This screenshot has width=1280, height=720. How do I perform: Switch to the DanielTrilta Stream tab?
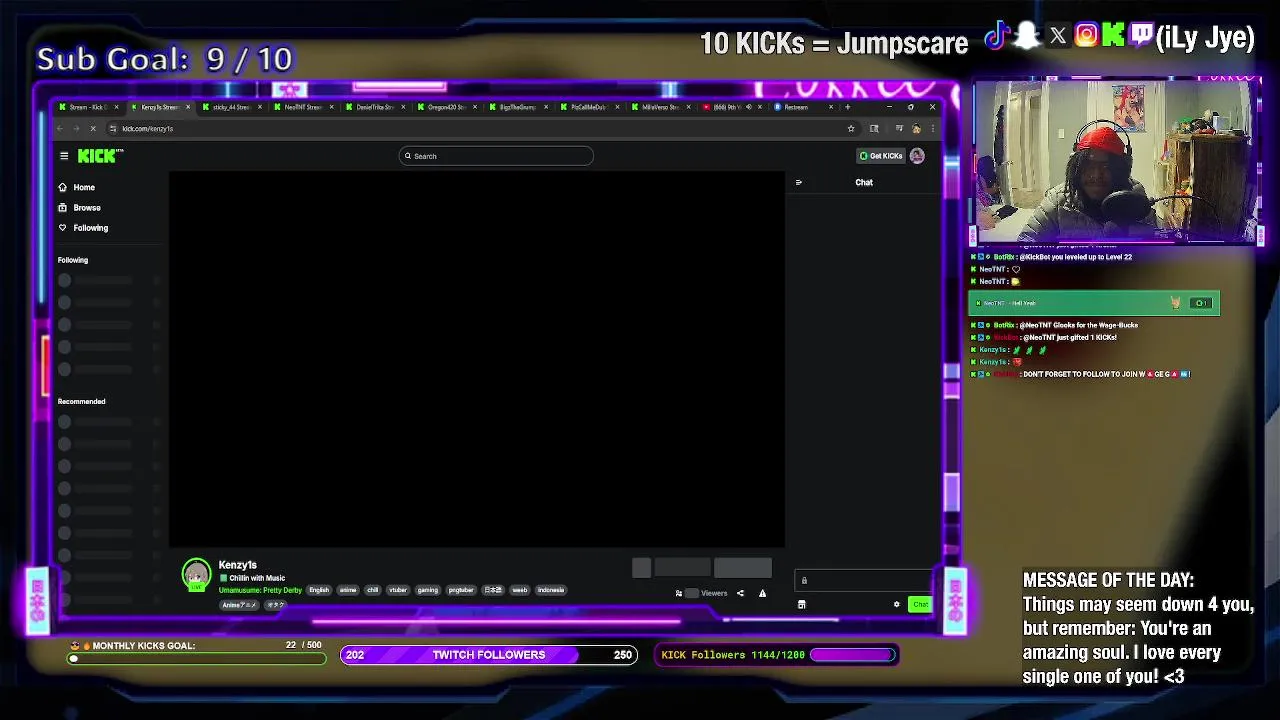pos(374,107)
